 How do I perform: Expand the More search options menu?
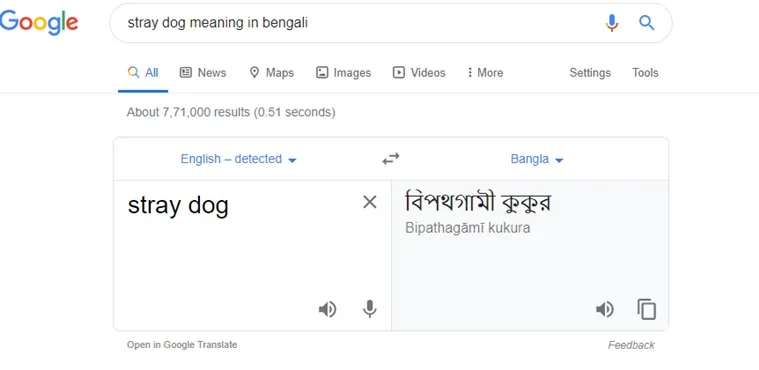485,73
